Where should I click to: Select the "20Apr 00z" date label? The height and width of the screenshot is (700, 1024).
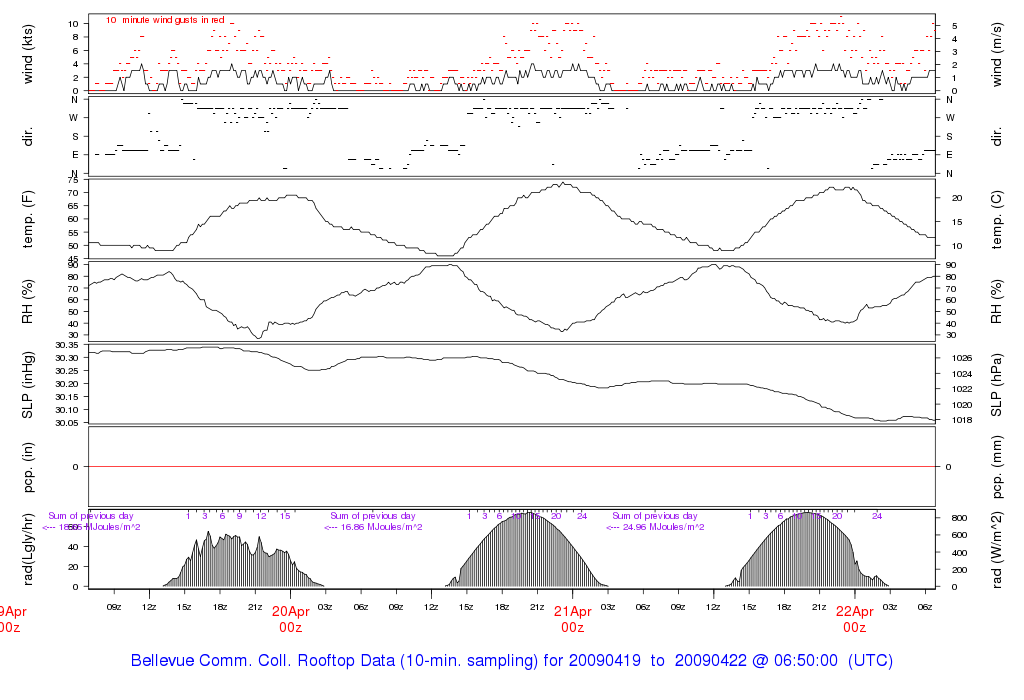pyautogui.click(x=291, y=619)
